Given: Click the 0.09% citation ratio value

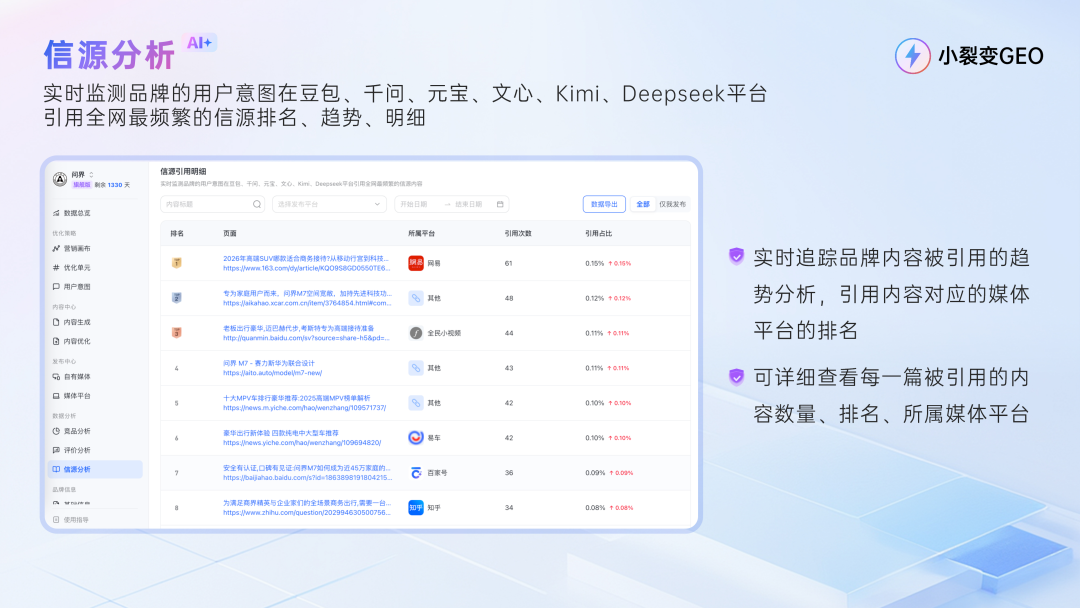Looking at the screenshot, I should click(x=594, y=473).
